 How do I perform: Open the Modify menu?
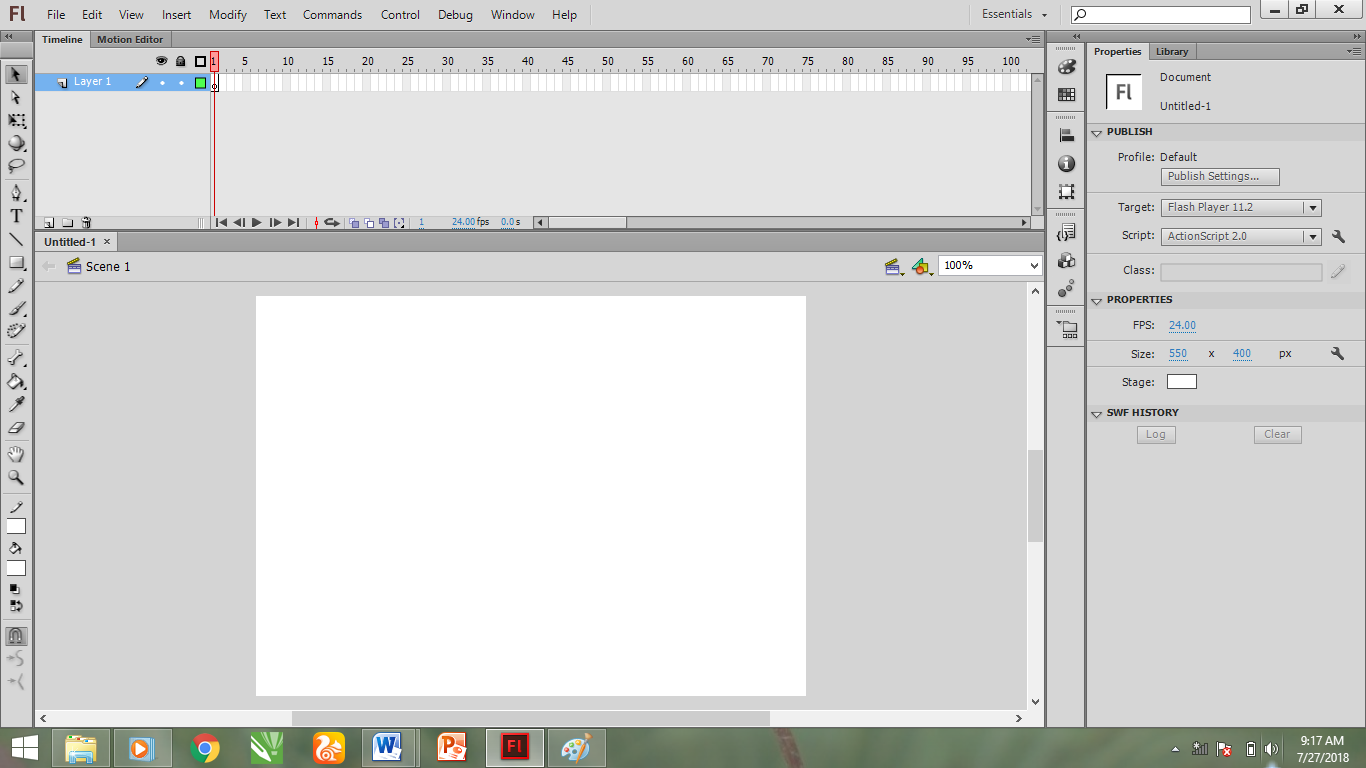click(x=227, y=14)
